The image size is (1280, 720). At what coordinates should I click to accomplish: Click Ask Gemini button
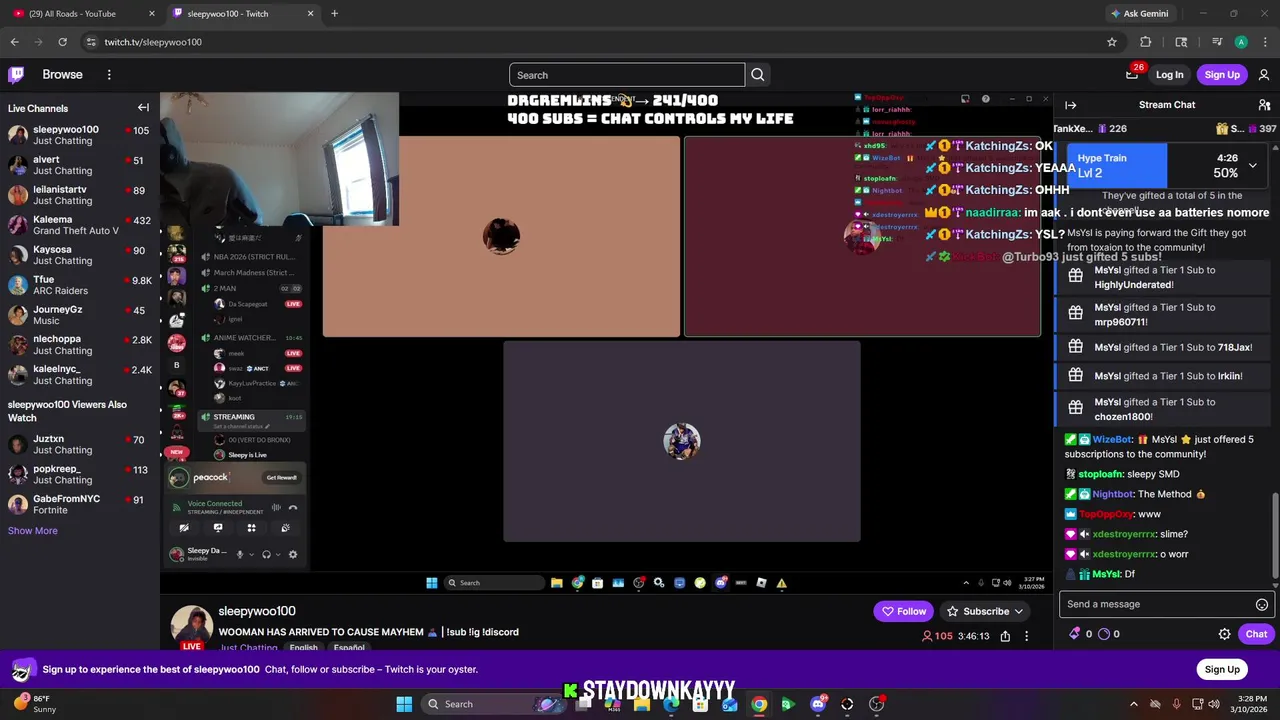1139,14
